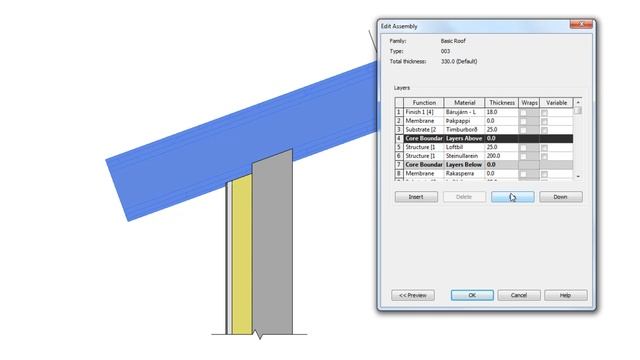Image resolution: width=640 pixels, height=360 pixels.
Task: Select row number 2 header
Action: pyautogui.click(x=399, y=121)
